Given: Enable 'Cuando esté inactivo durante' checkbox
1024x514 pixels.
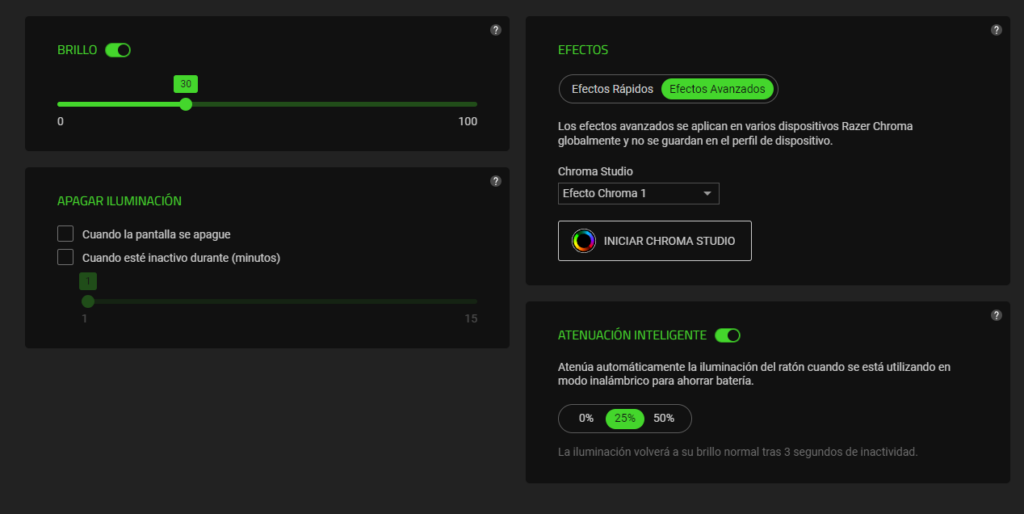Looking at the screenshot, I should [66, 258].
